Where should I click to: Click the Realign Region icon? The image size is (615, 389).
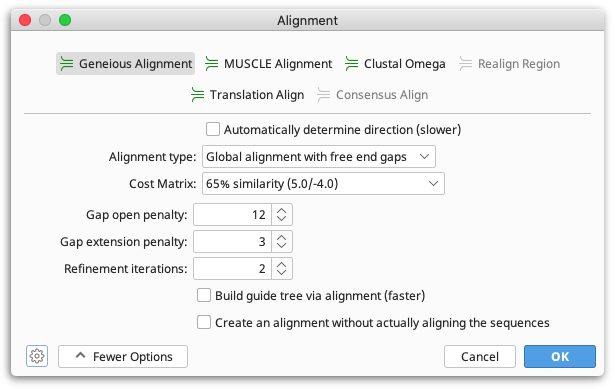point(466,64)
